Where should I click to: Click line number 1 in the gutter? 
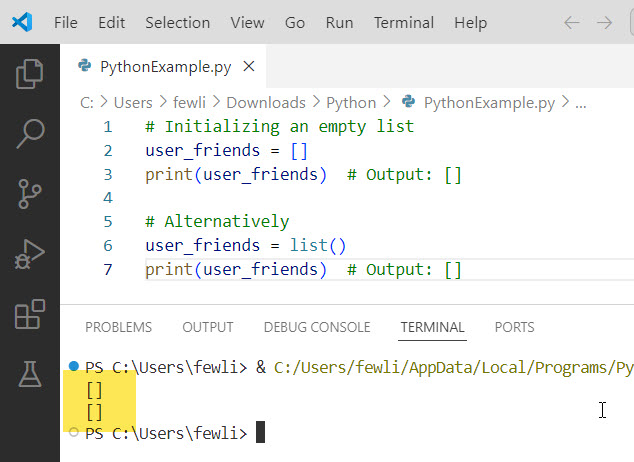108,127
